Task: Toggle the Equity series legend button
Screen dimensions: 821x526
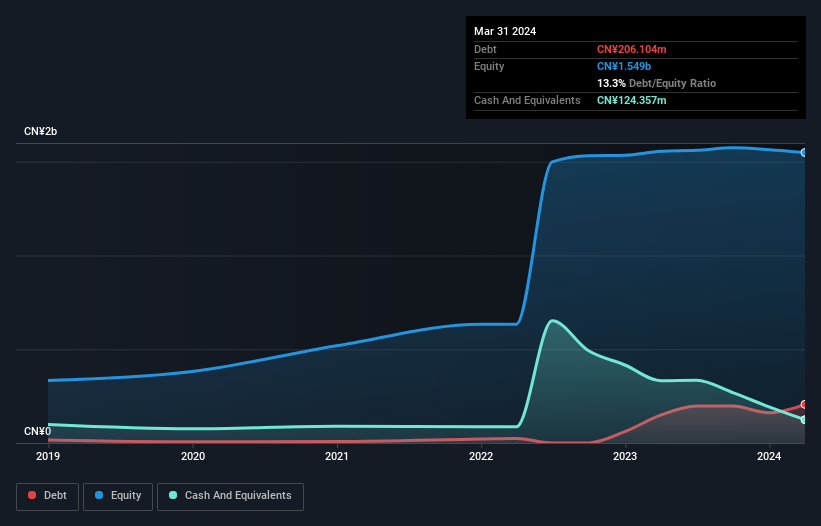Action: click(118, 496)
